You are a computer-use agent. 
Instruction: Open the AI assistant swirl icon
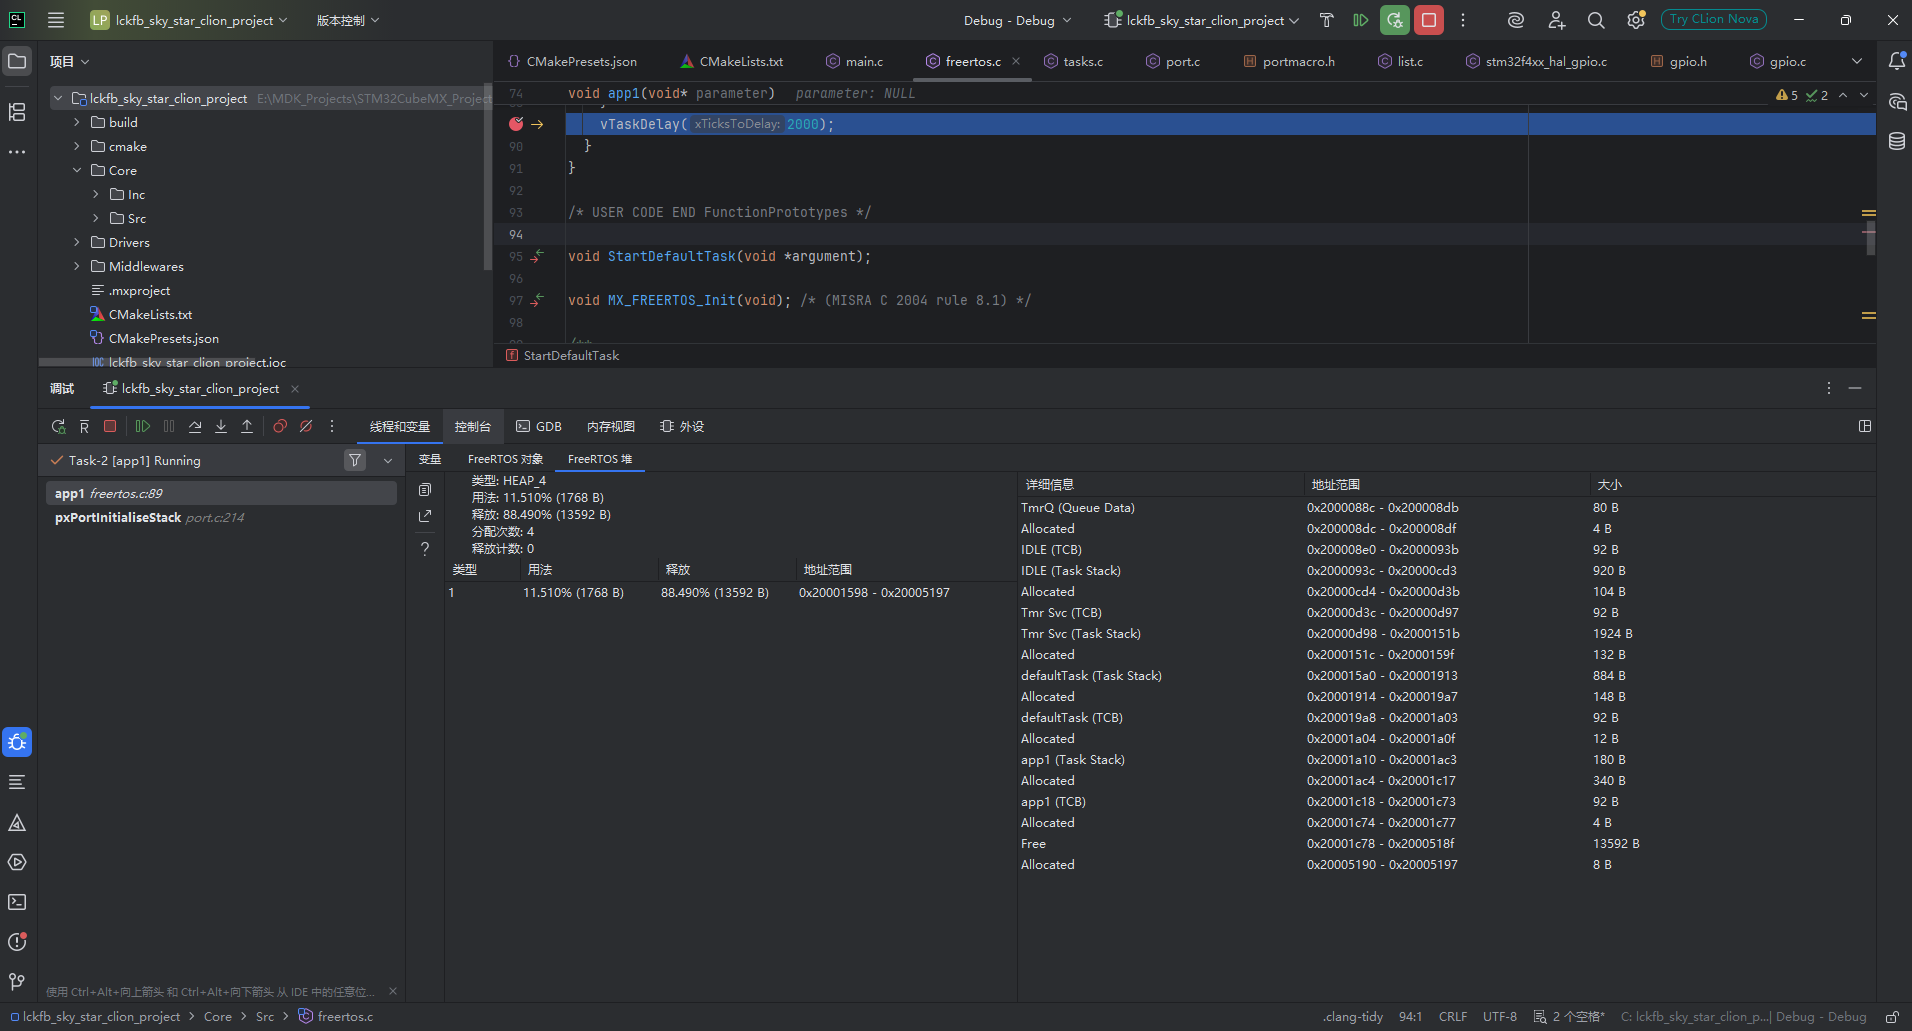[1516, 20]
